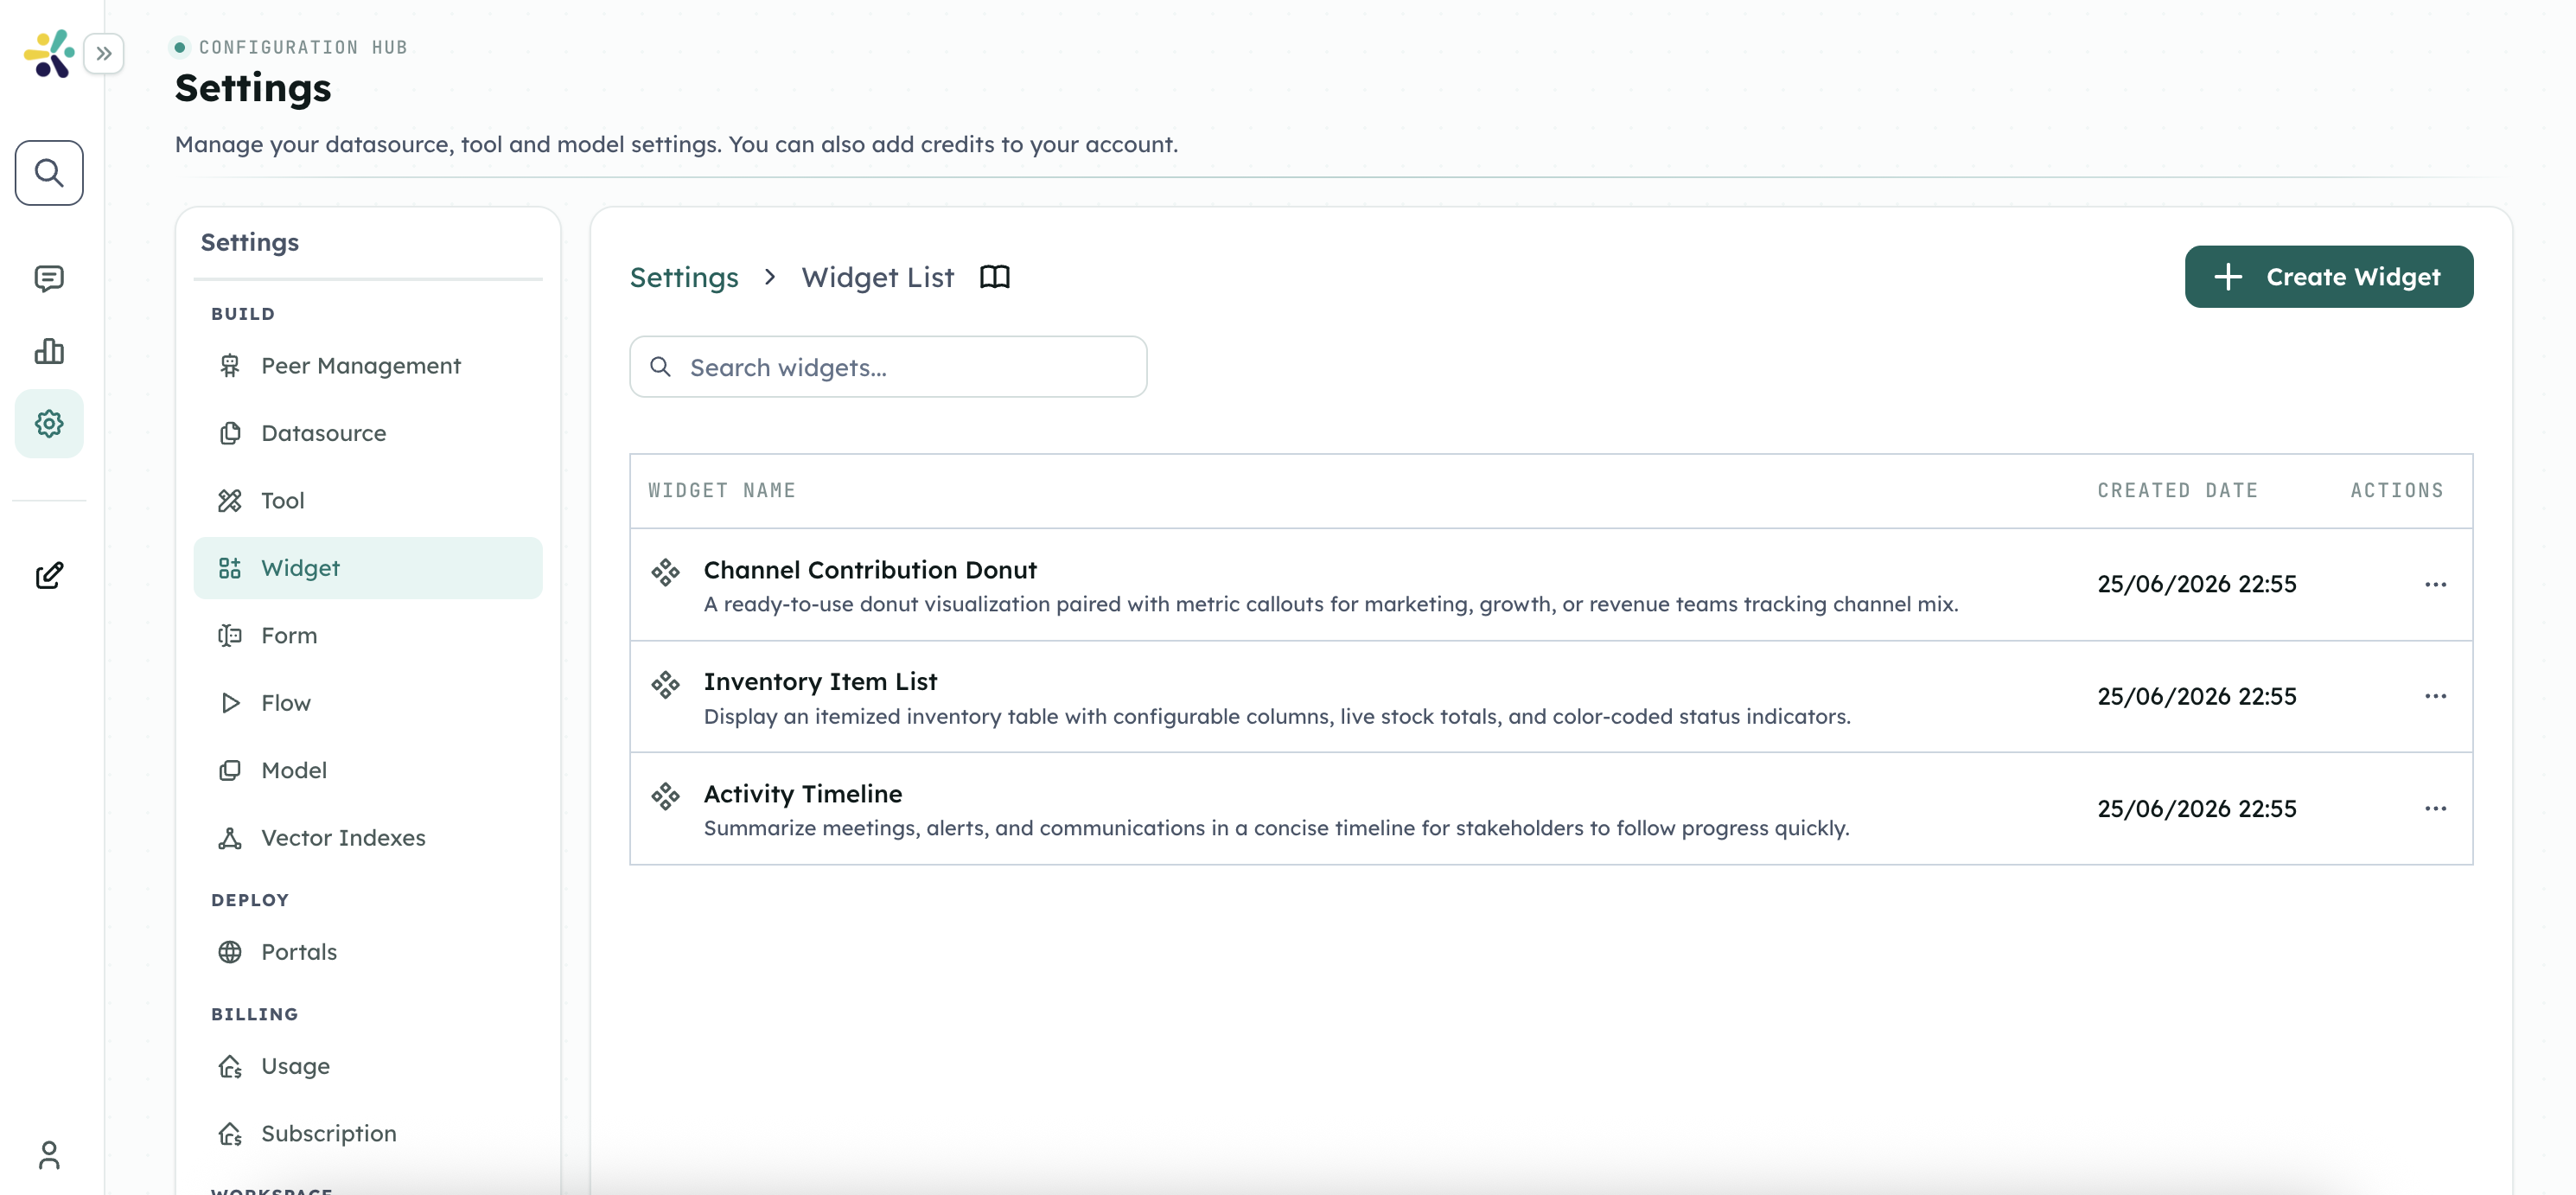Click Activity Timeline created date

[x=2197, y=808]
